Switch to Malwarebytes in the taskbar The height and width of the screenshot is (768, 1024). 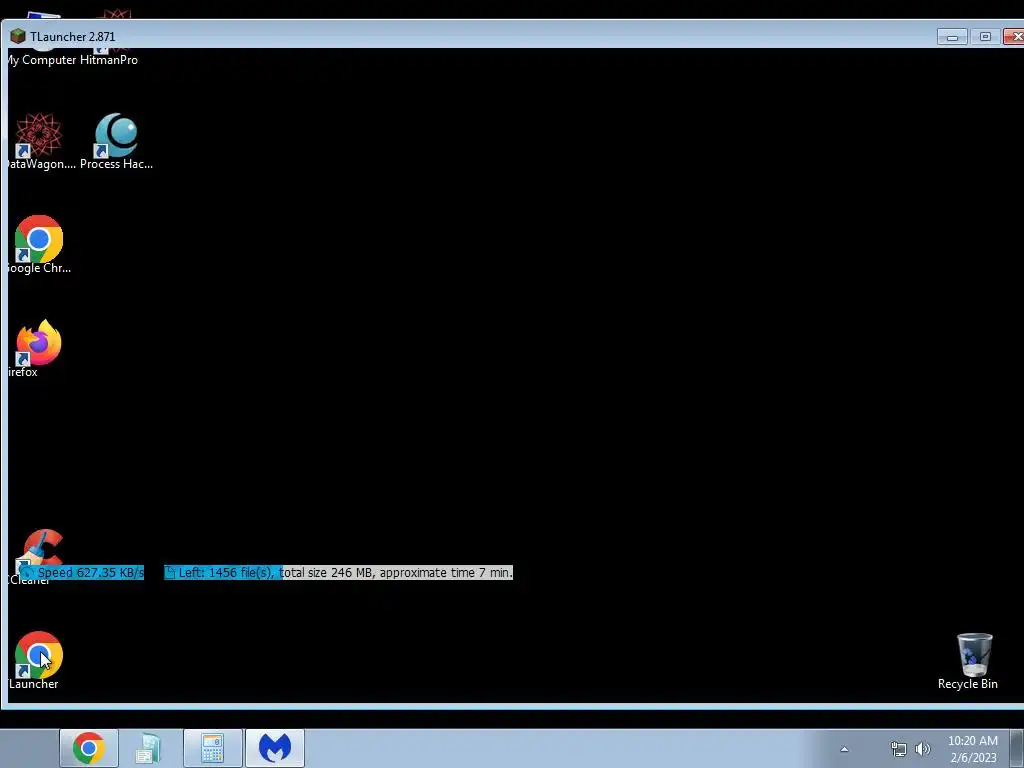(275, 748)
